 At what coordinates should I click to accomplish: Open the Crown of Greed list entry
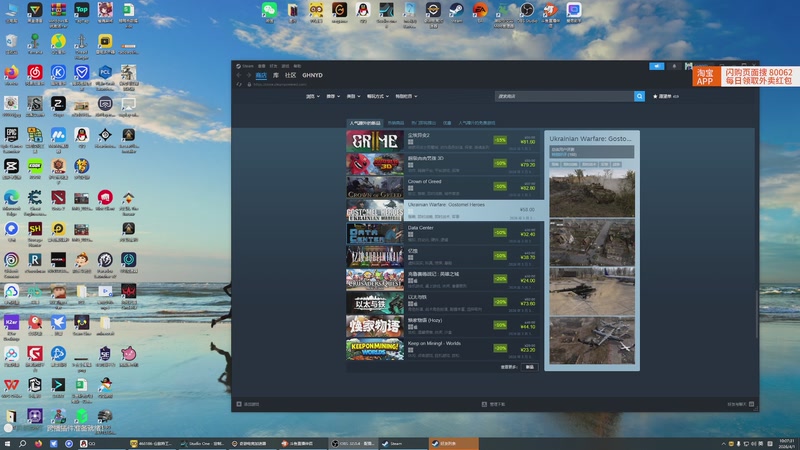[443, 187]
